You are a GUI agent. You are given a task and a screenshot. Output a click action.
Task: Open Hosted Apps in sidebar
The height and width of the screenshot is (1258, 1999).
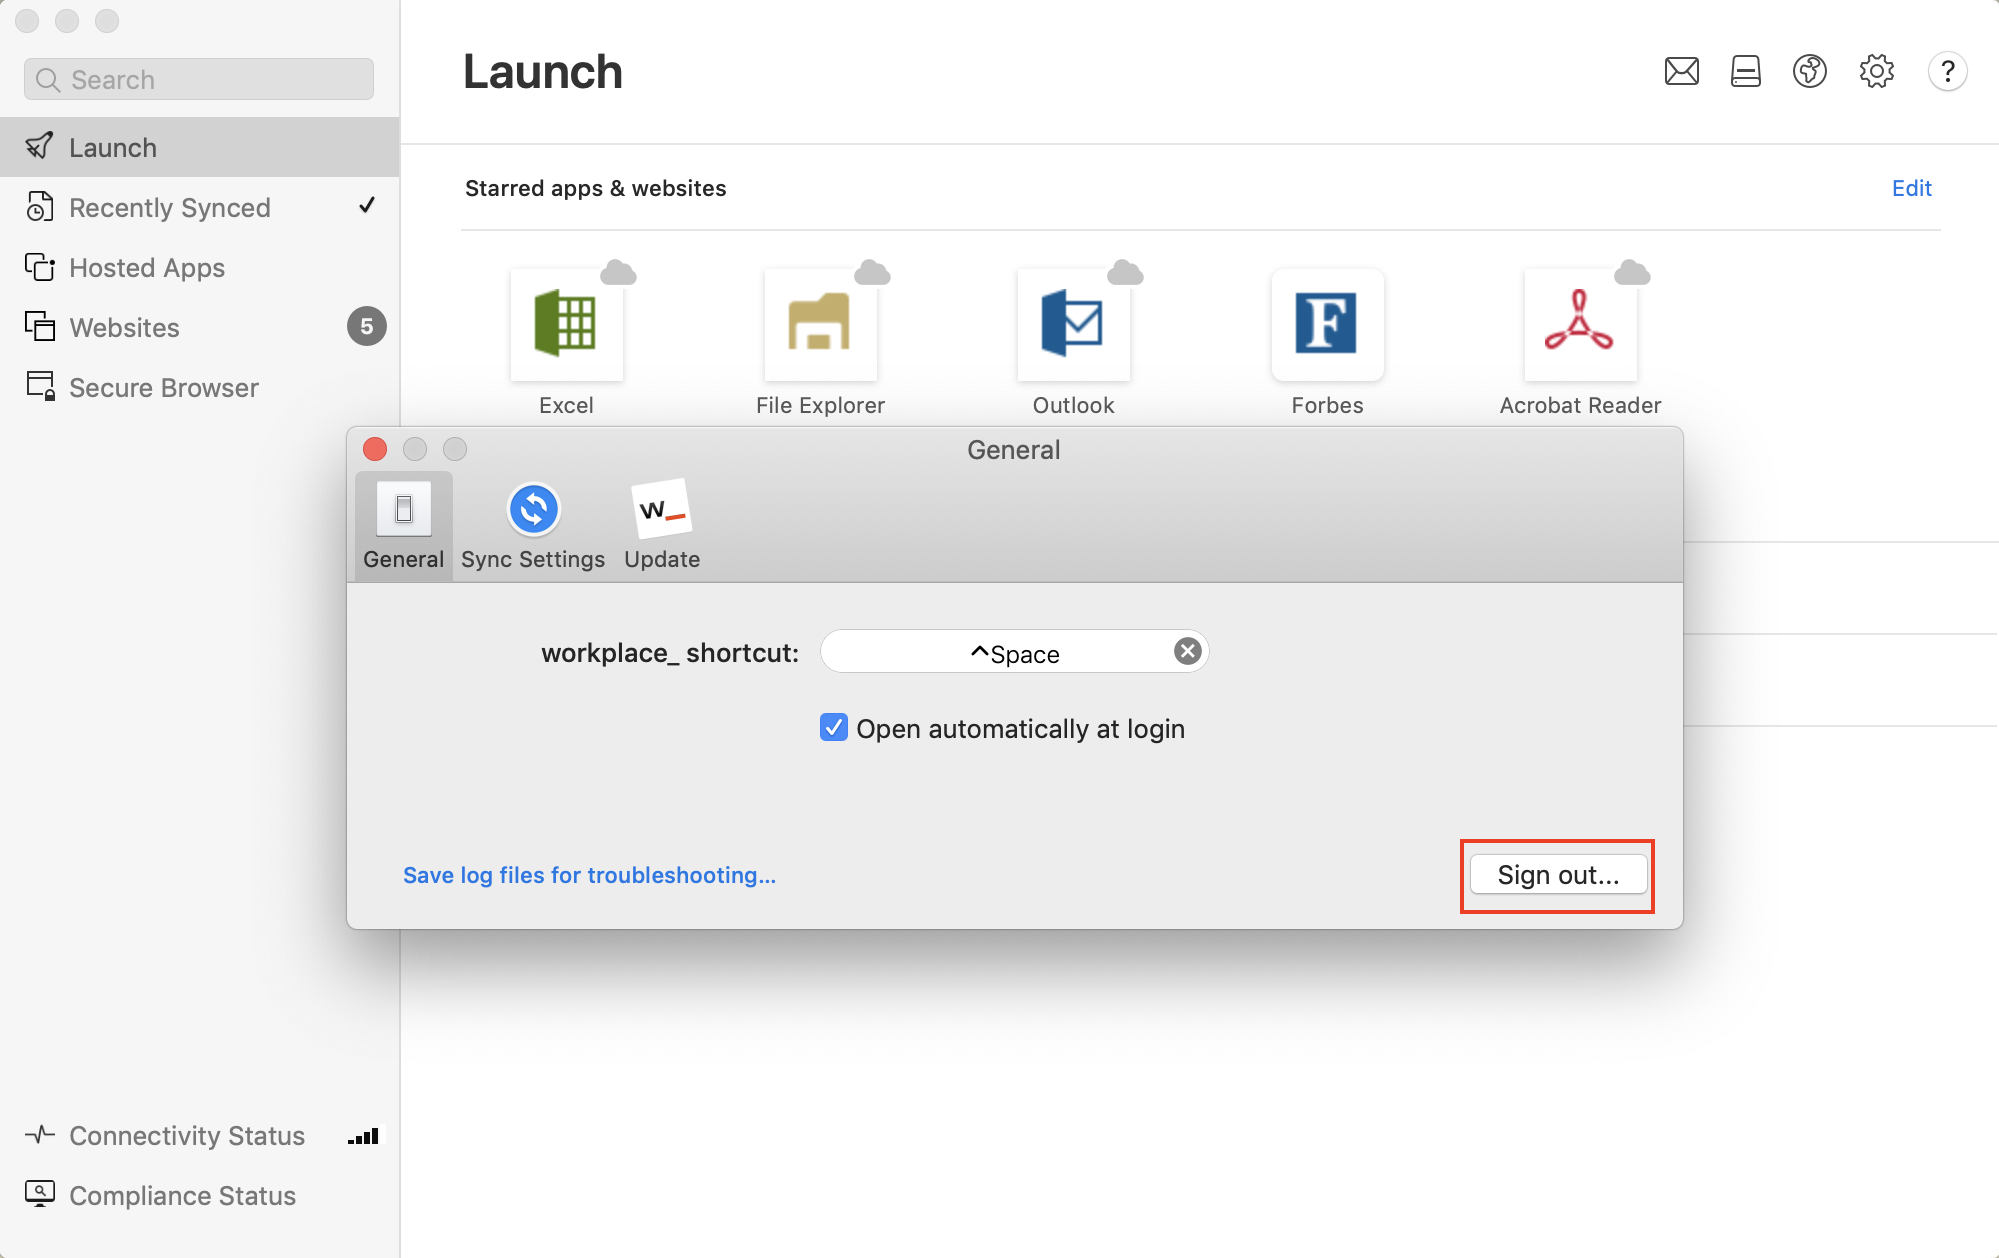[x=199, y=267]
